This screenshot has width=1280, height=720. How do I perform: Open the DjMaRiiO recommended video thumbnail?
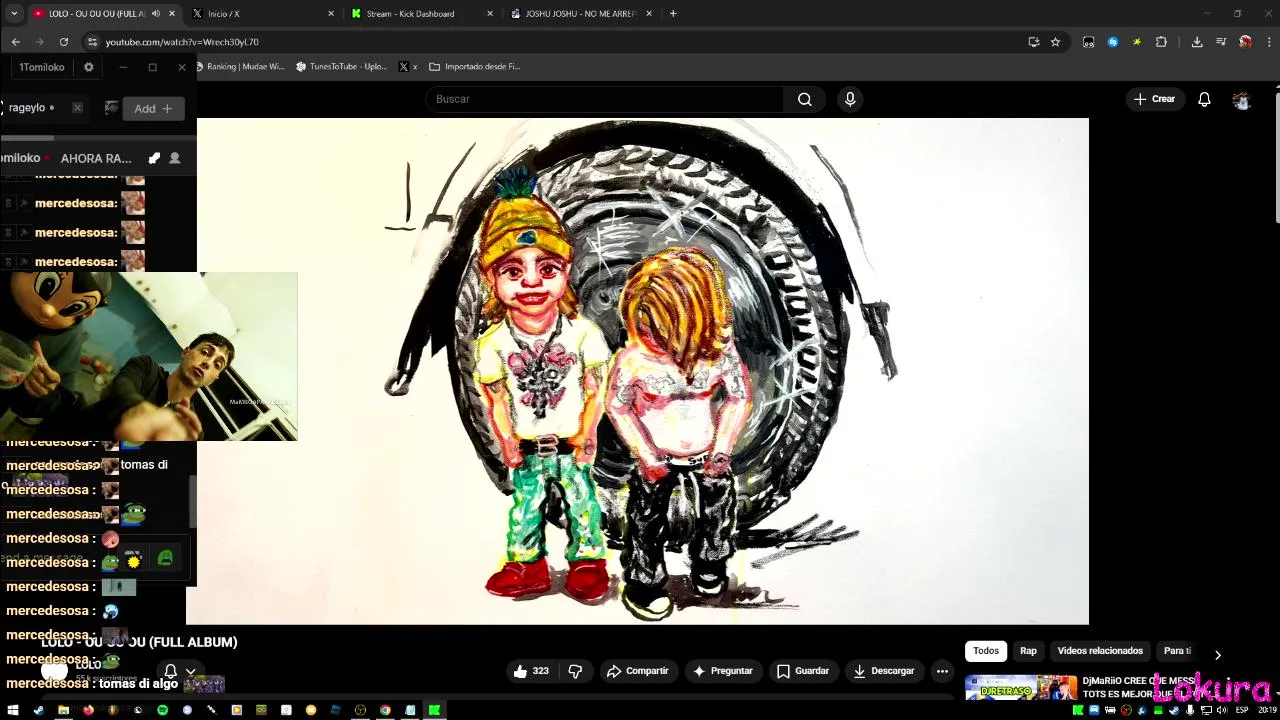(1021, 689)
